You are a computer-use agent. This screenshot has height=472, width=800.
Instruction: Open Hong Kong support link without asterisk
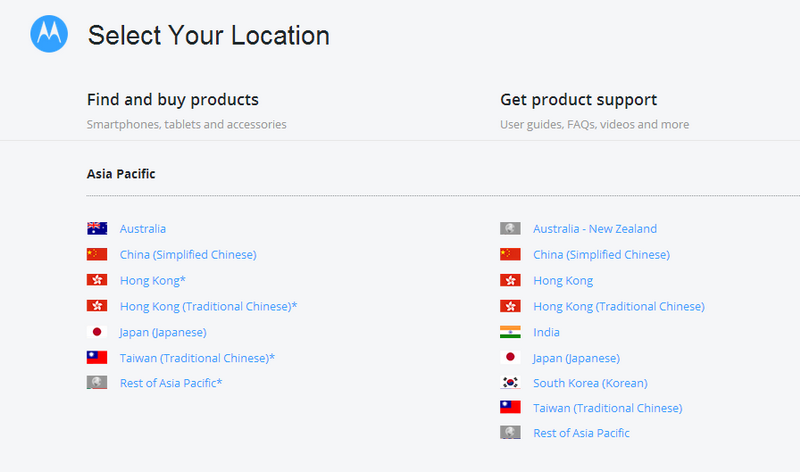(x=563, y=281)
